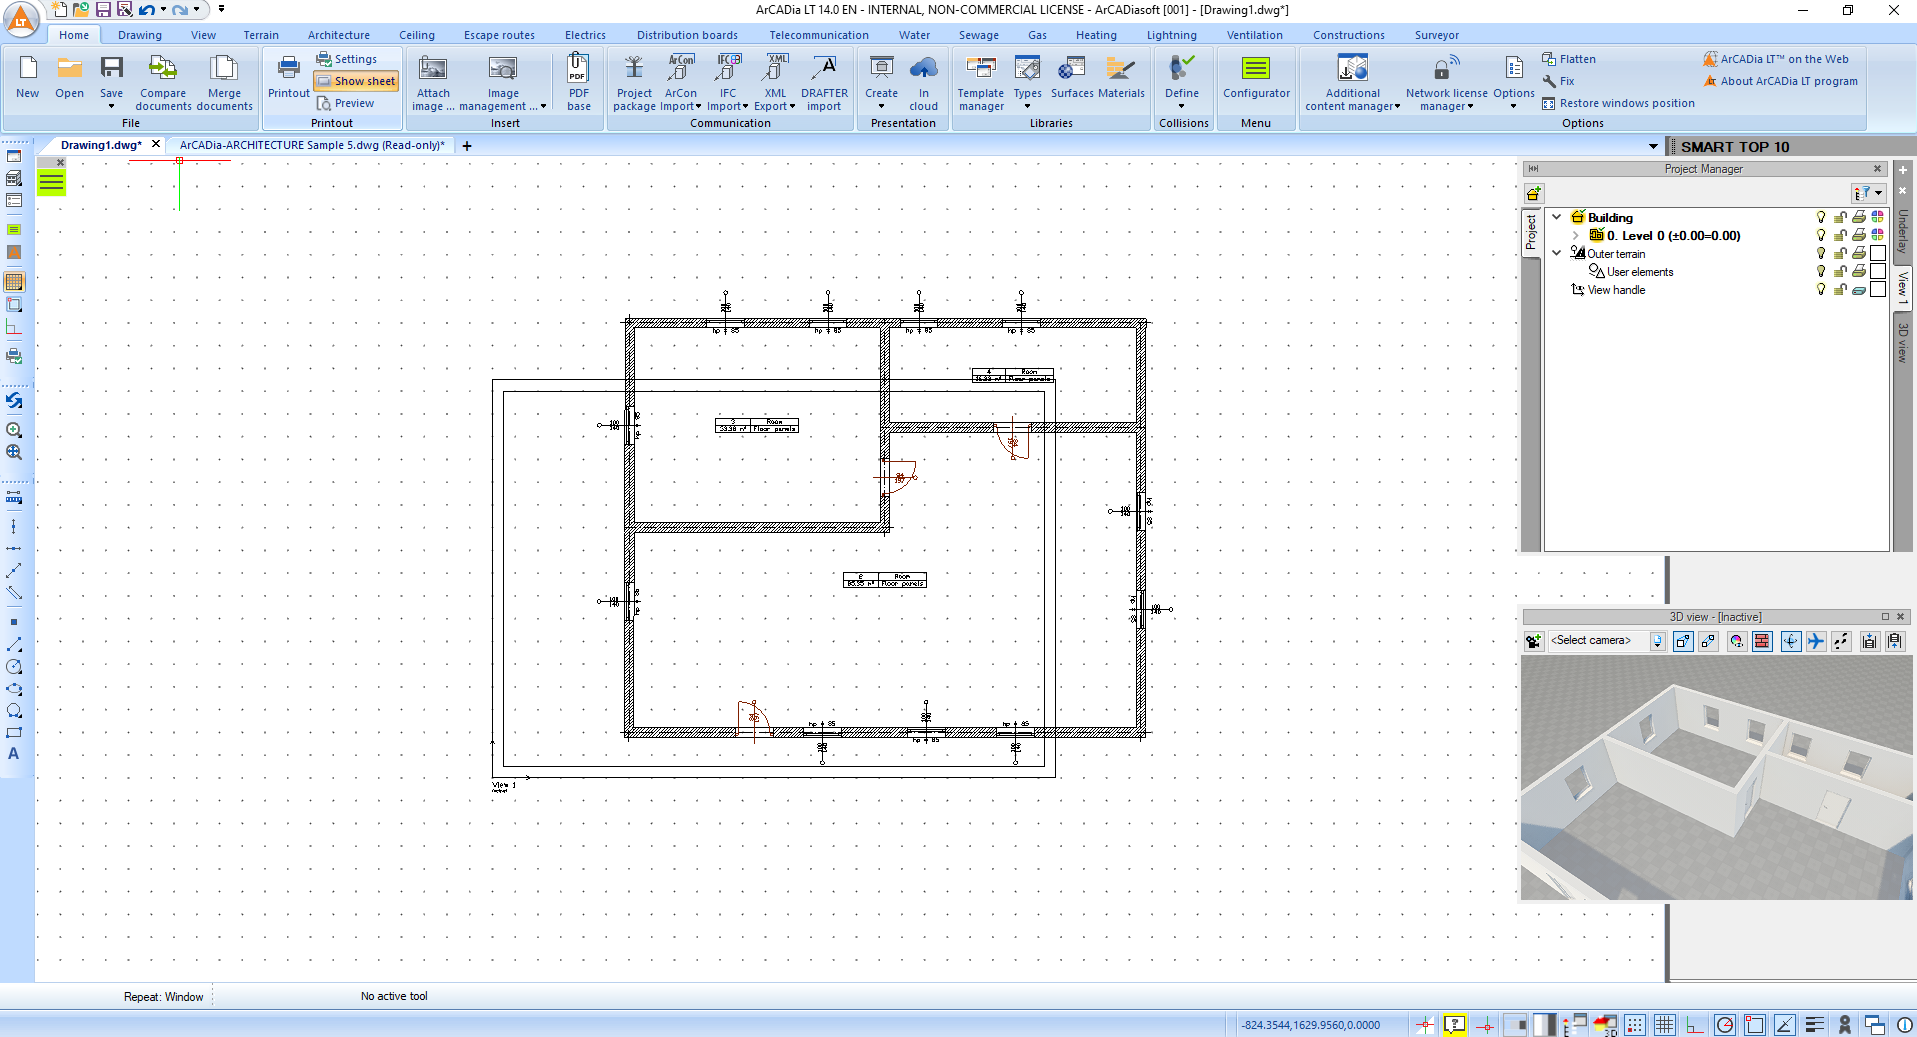Click the PDF base icon
1917x1037 pixels.
[x=578, y=80]
